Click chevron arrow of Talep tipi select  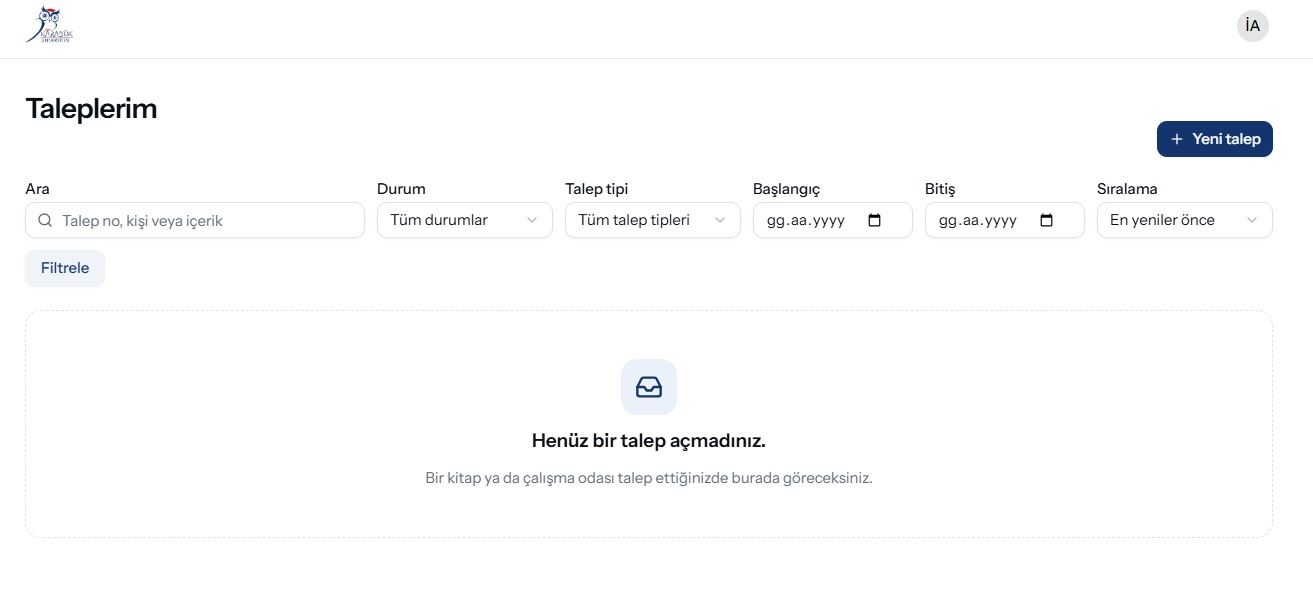pyautogui.click(x=720, y=220)
